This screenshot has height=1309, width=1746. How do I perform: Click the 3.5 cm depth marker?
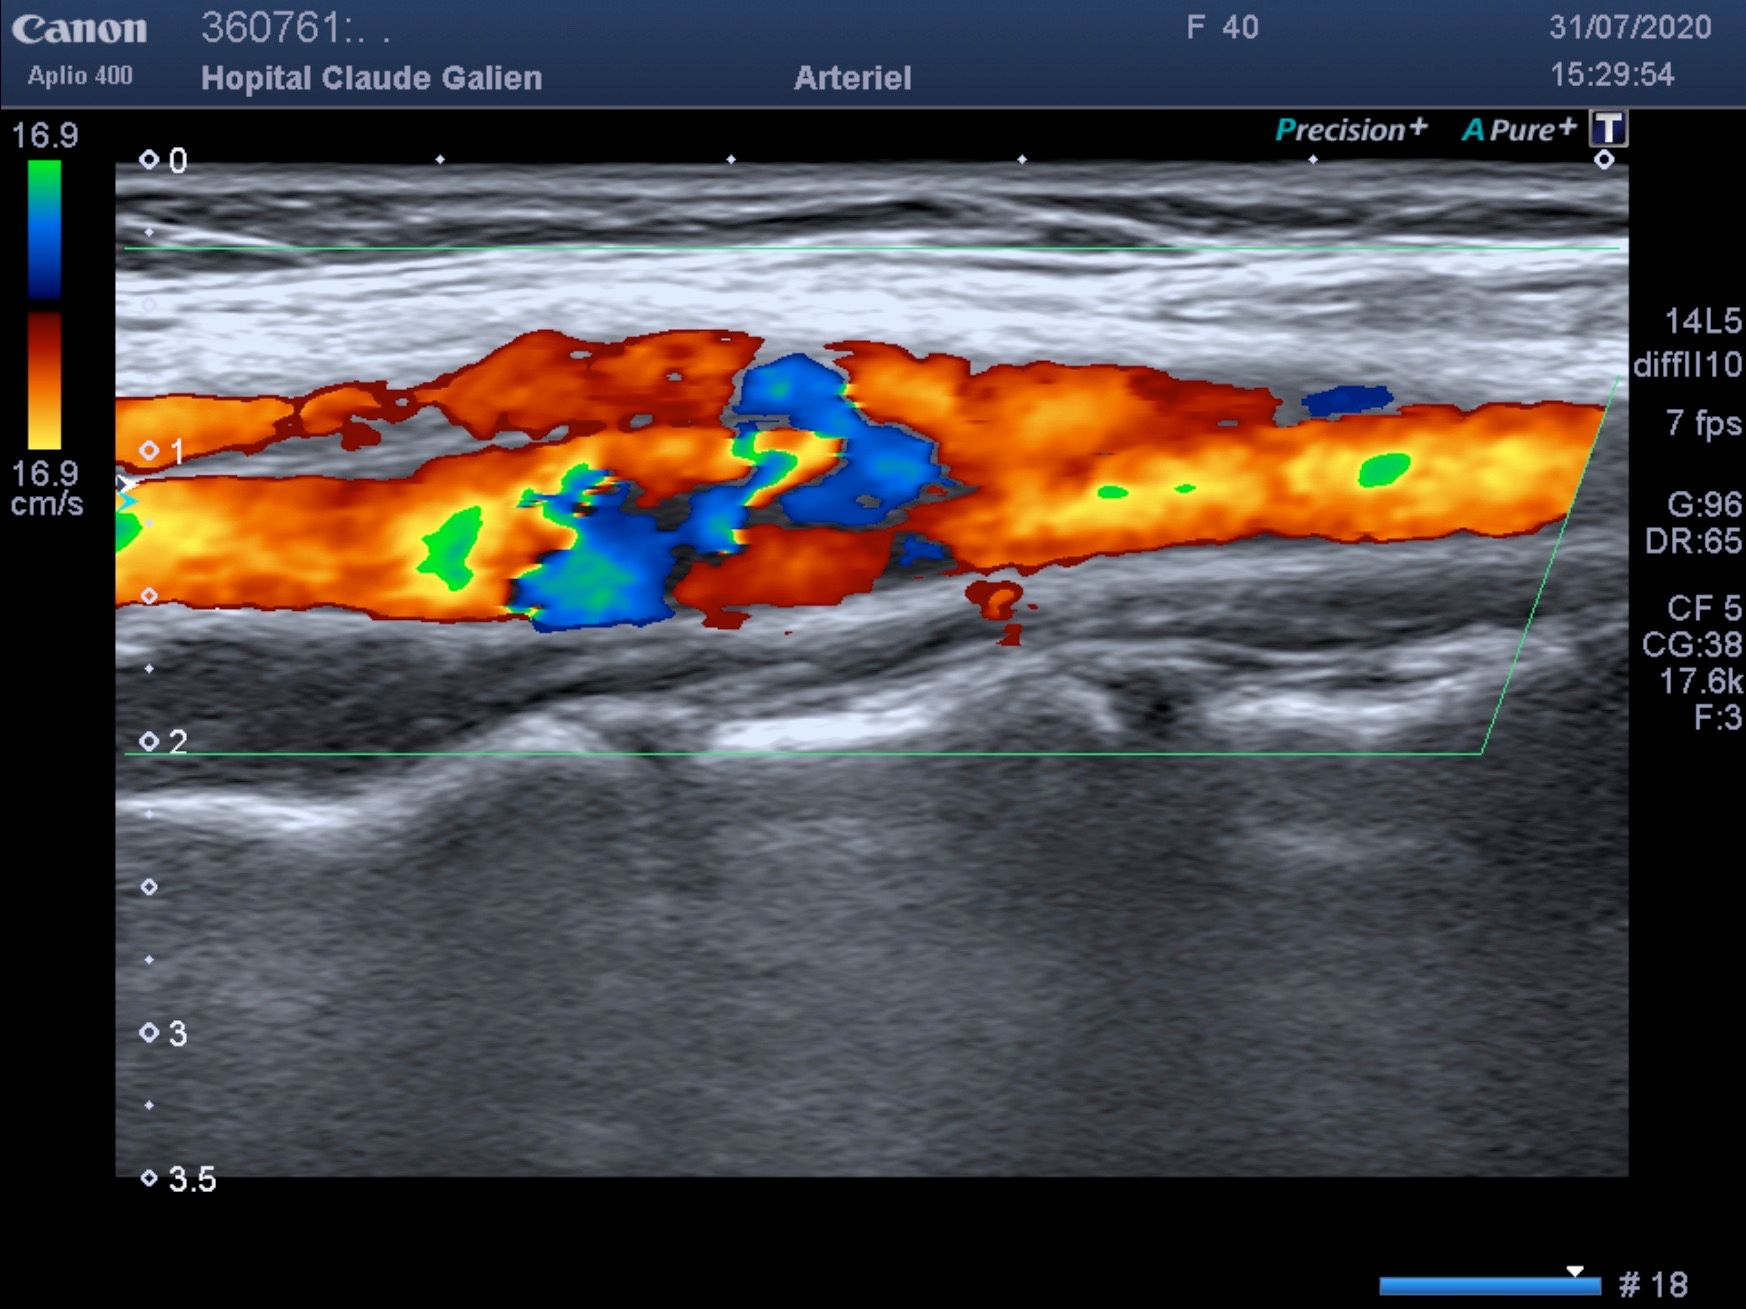click(x=178, y=1179)
